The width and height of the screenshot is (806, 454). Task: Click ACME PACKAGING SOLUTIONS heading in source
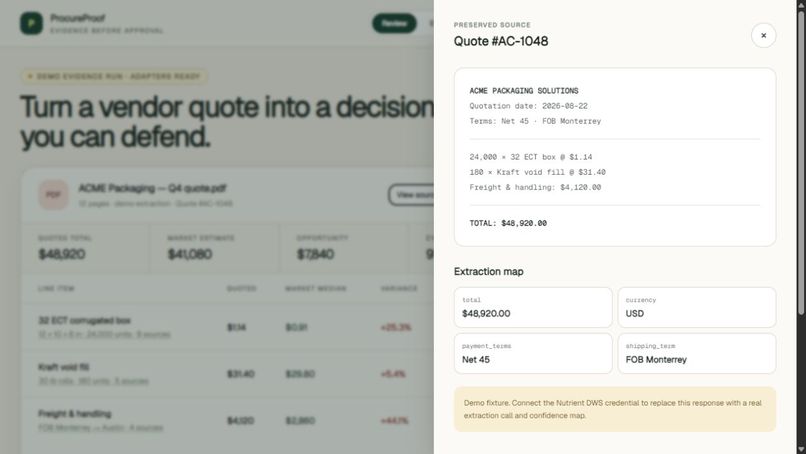(x=524, y=90)
